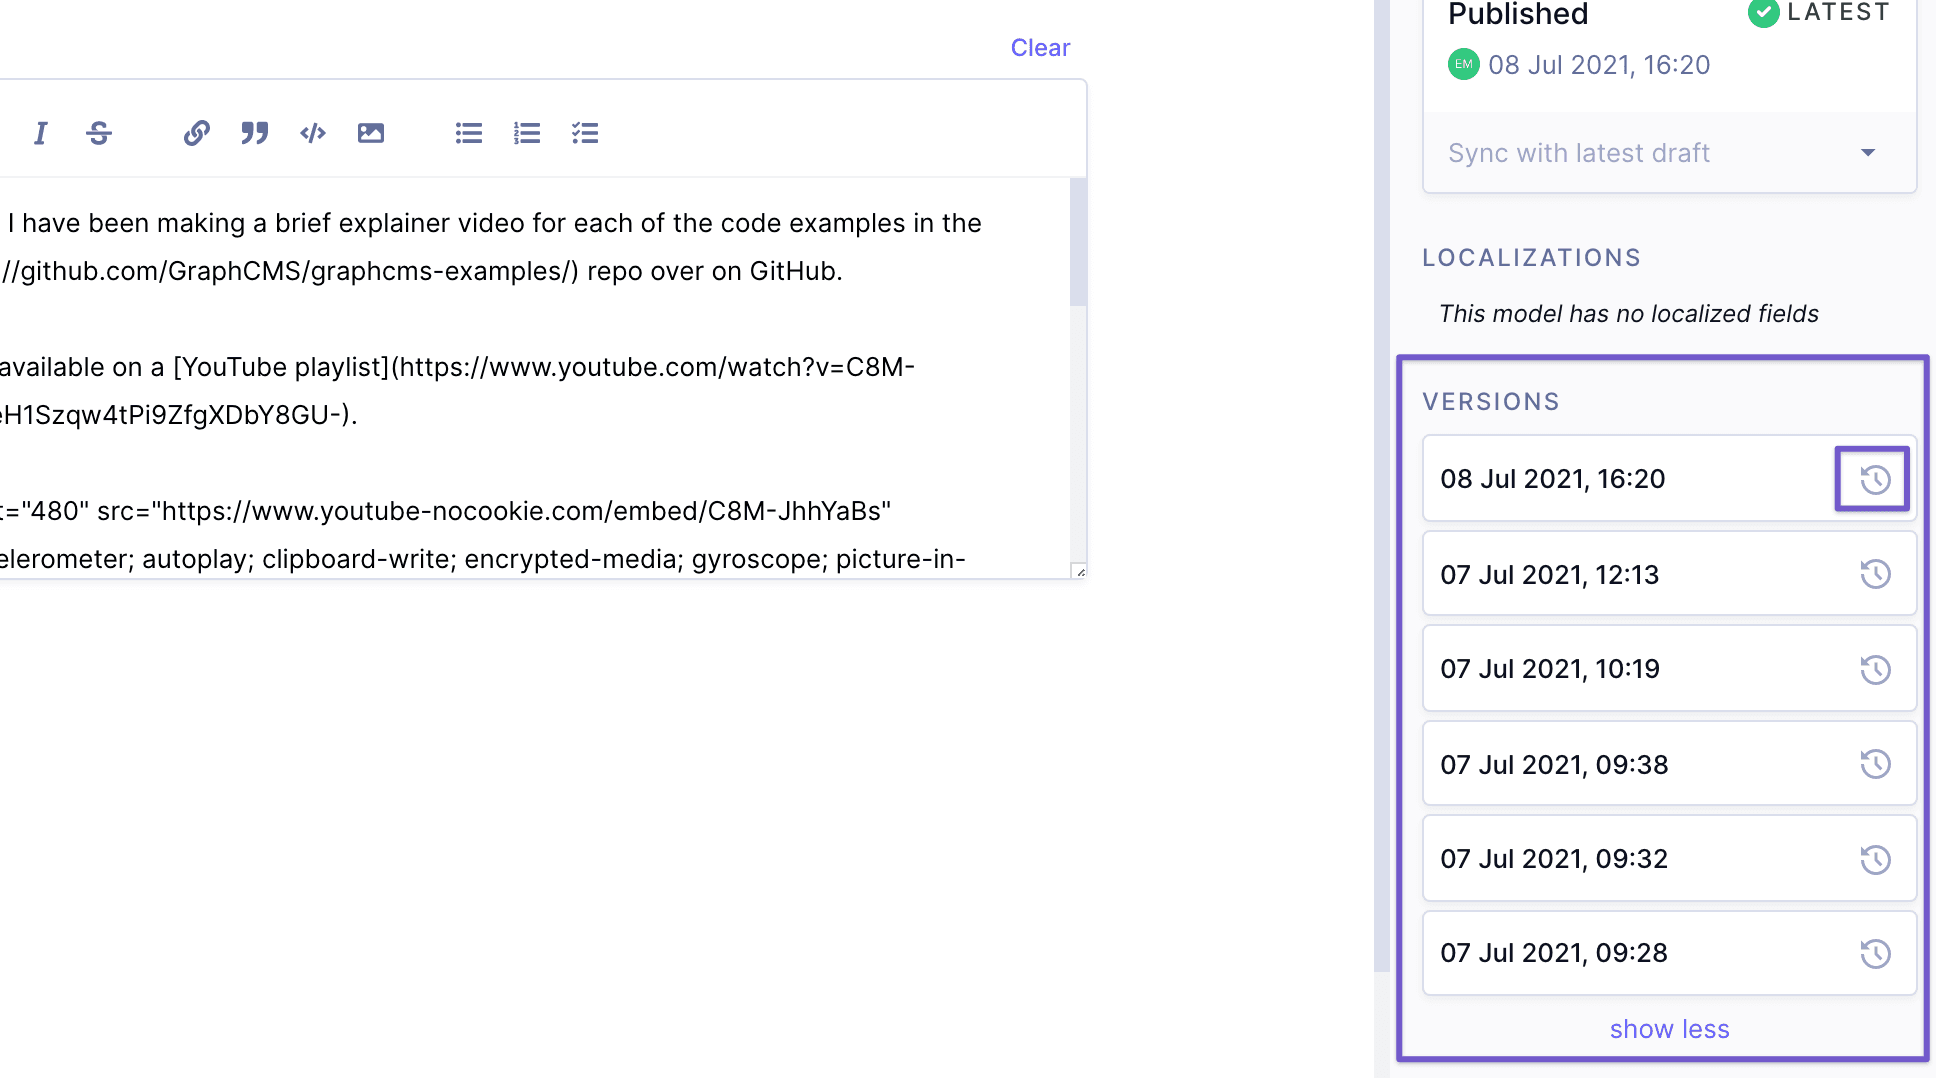Restore the 08 Jul 2021, 16:20 version
1936x1078 pixels.
(1873, 479)
